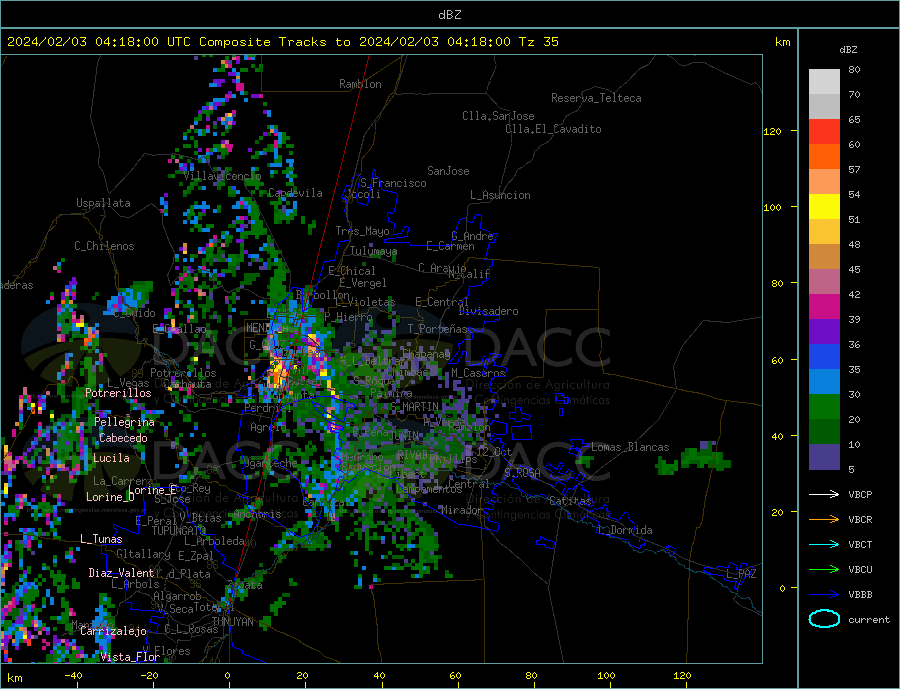Screen dimensions: 900x689
Task: Click the white 'Carrizalejo' map label
Action: click(x=113, y=631)
